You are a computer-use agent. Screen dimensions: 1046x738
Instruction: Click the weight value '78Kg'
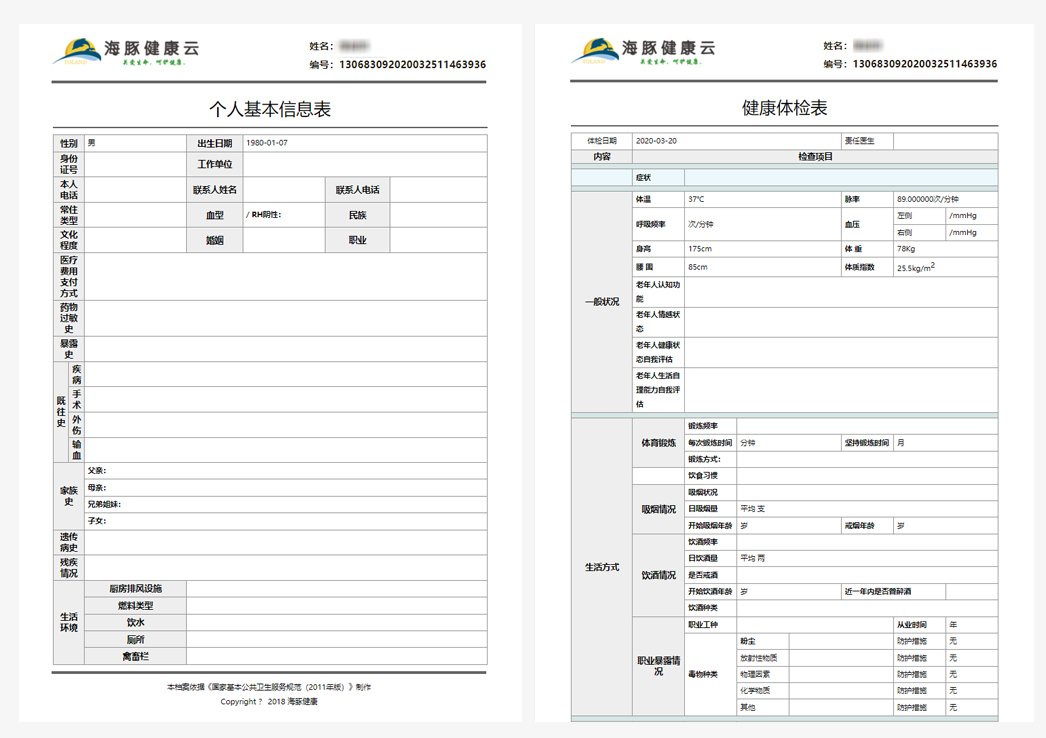[906, 249]
